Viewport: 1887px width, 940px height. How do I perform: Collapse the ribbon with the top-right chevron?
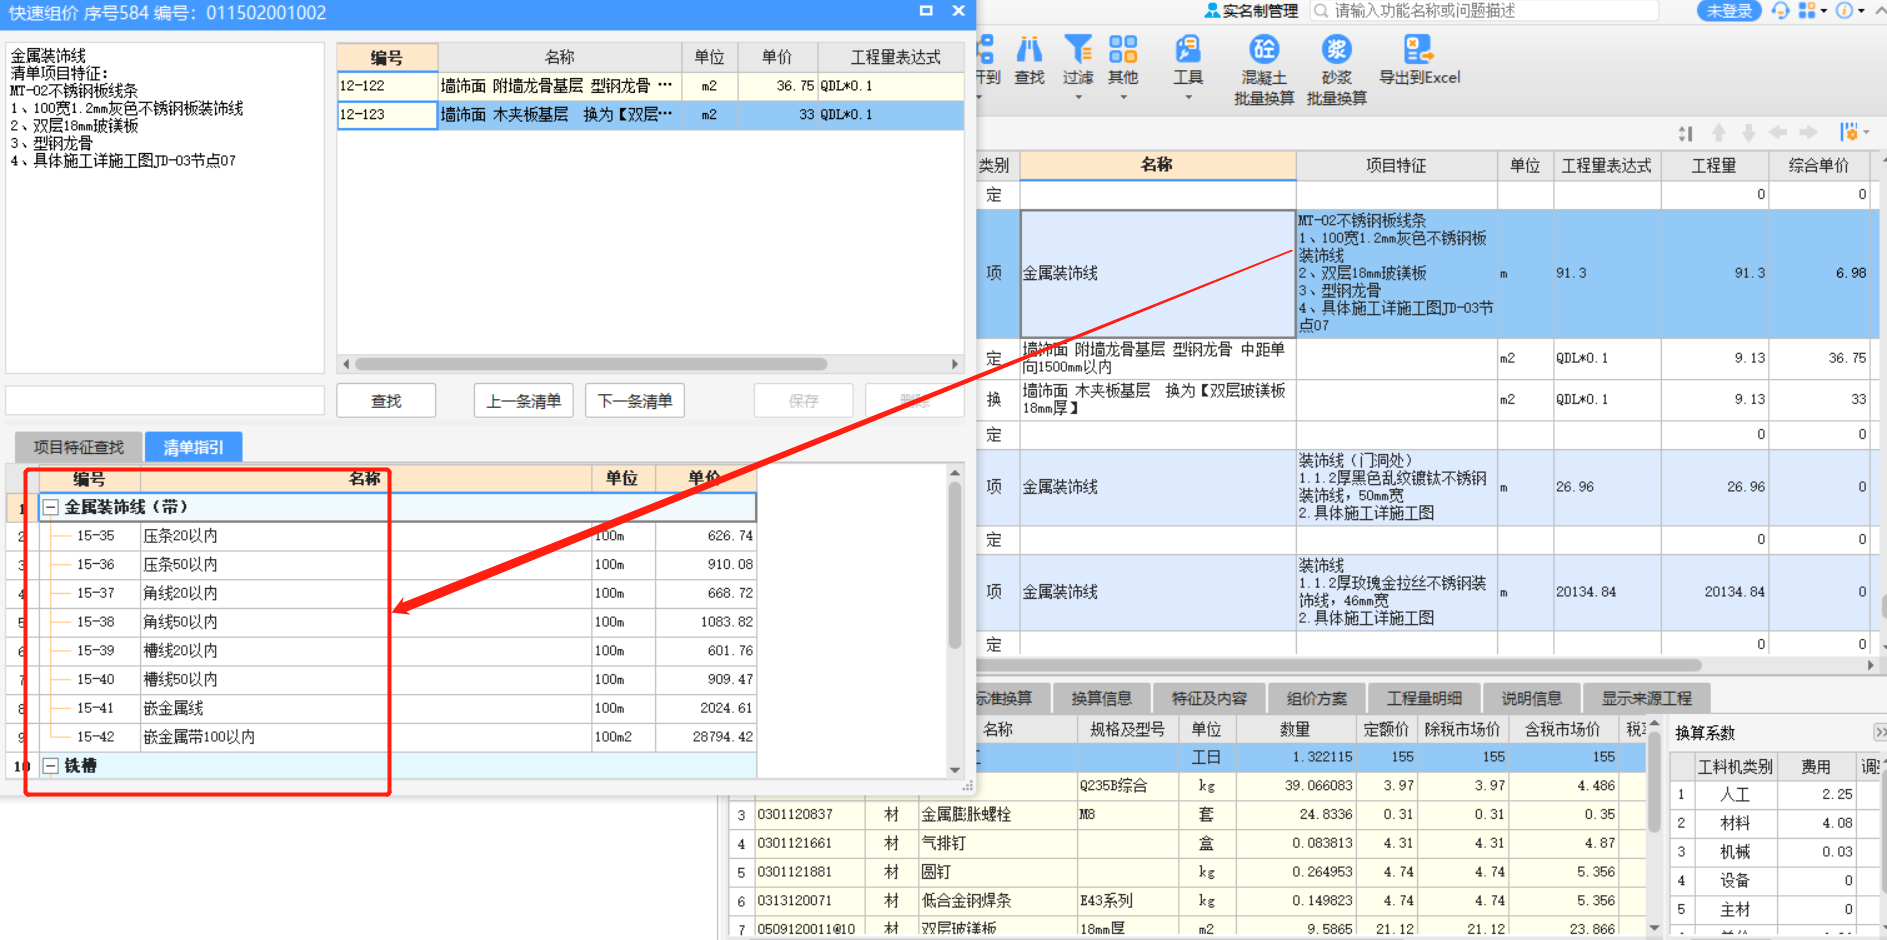1879,11
